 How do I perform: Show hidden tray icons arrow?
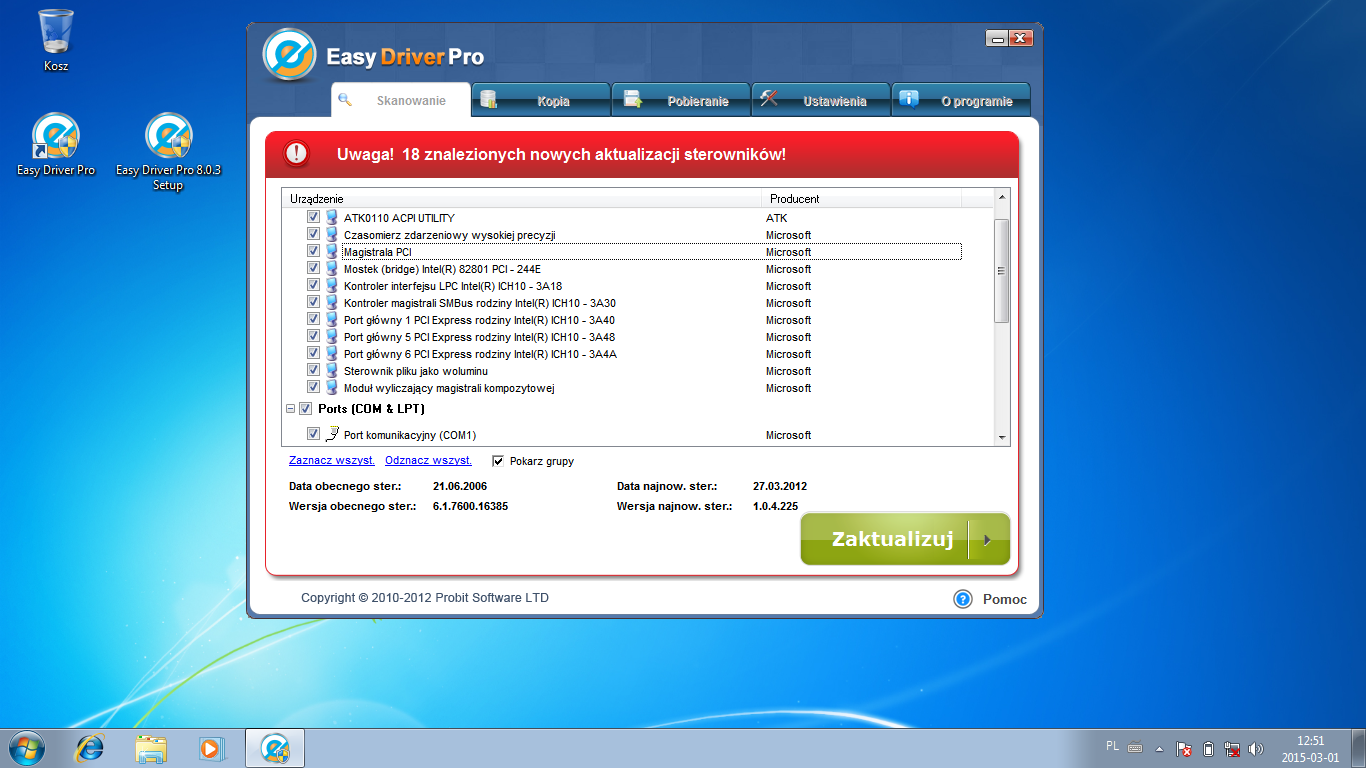(x=1160, y=748)
